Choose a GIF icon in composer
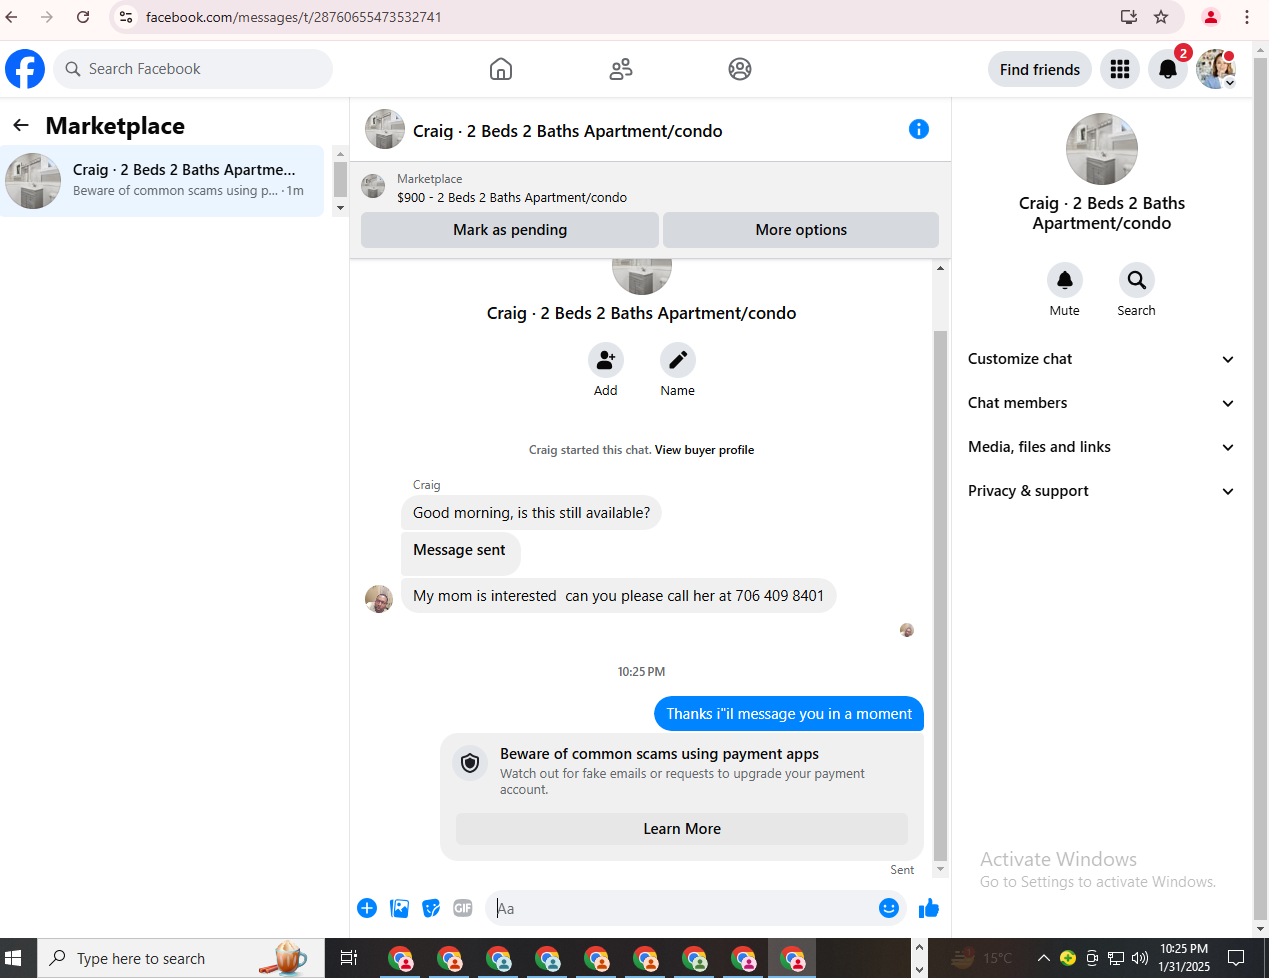This screenshot has height=978, width=1269. pyautogui.click(x=463, y=908)
